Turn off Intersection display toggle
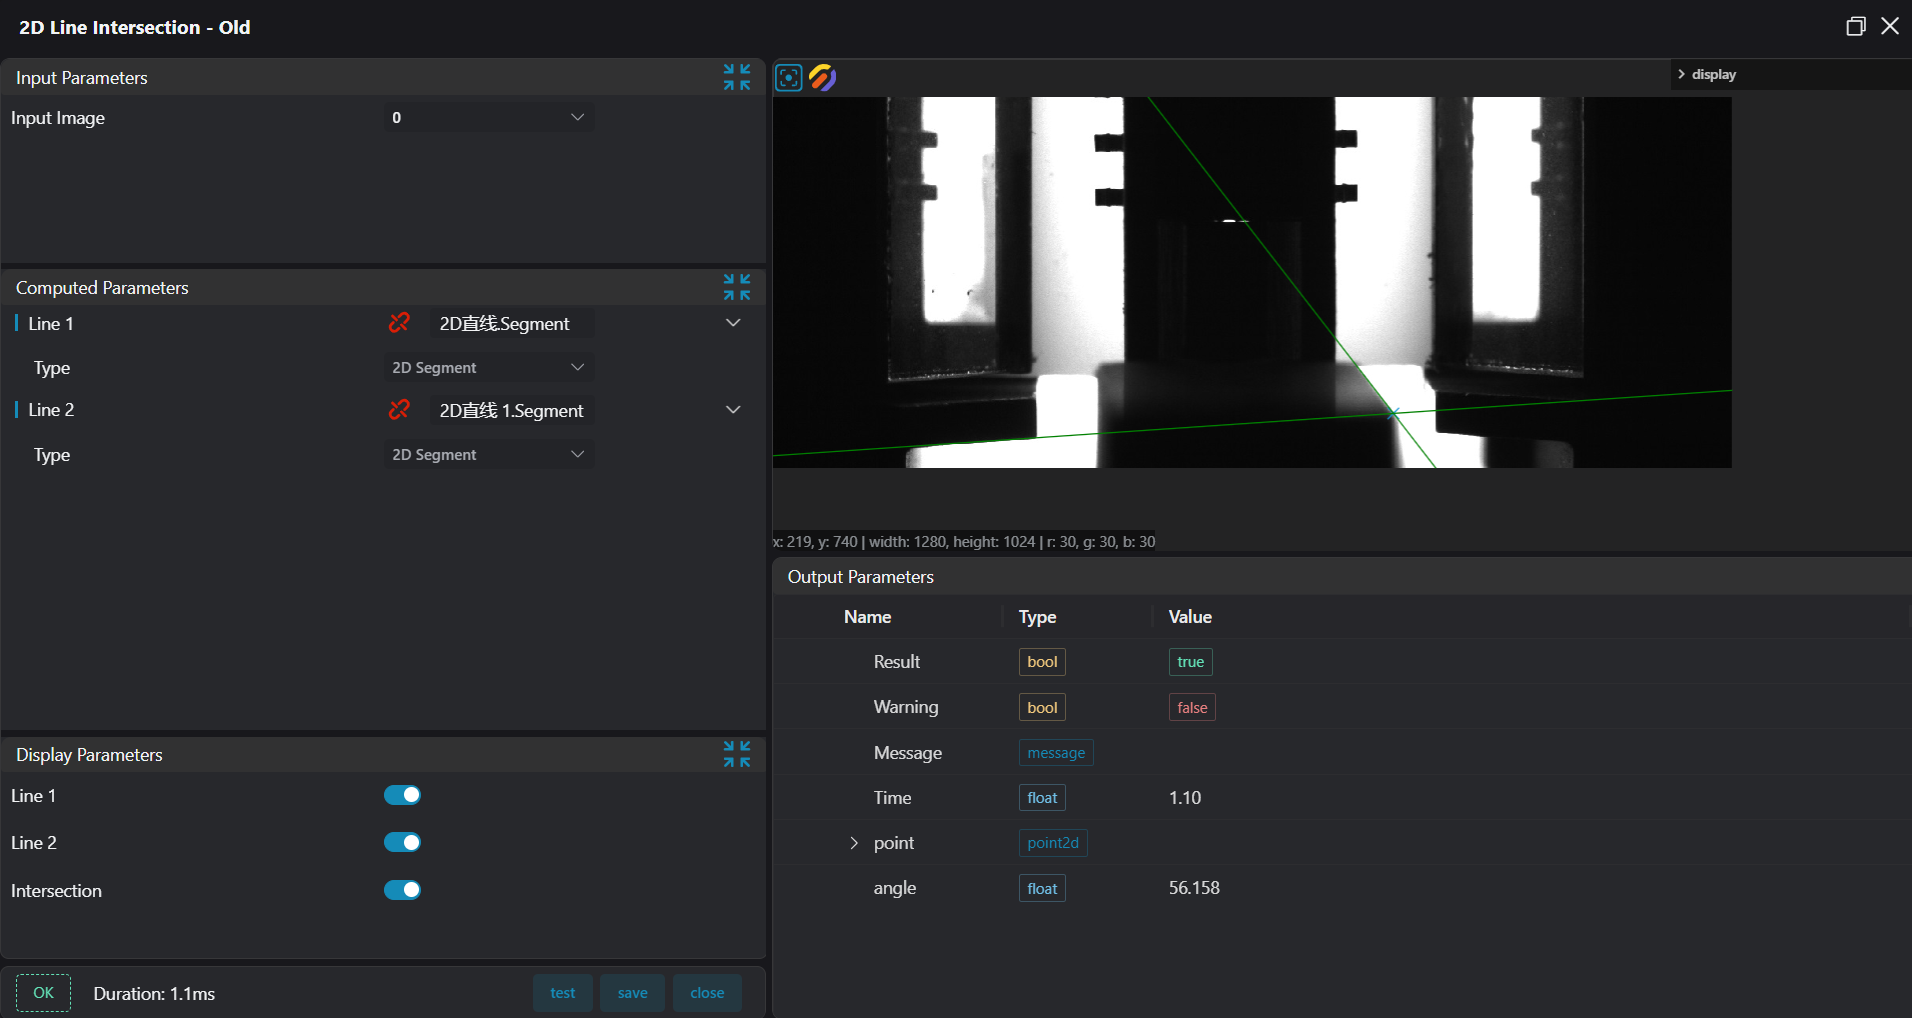 (x=402, y=890)
